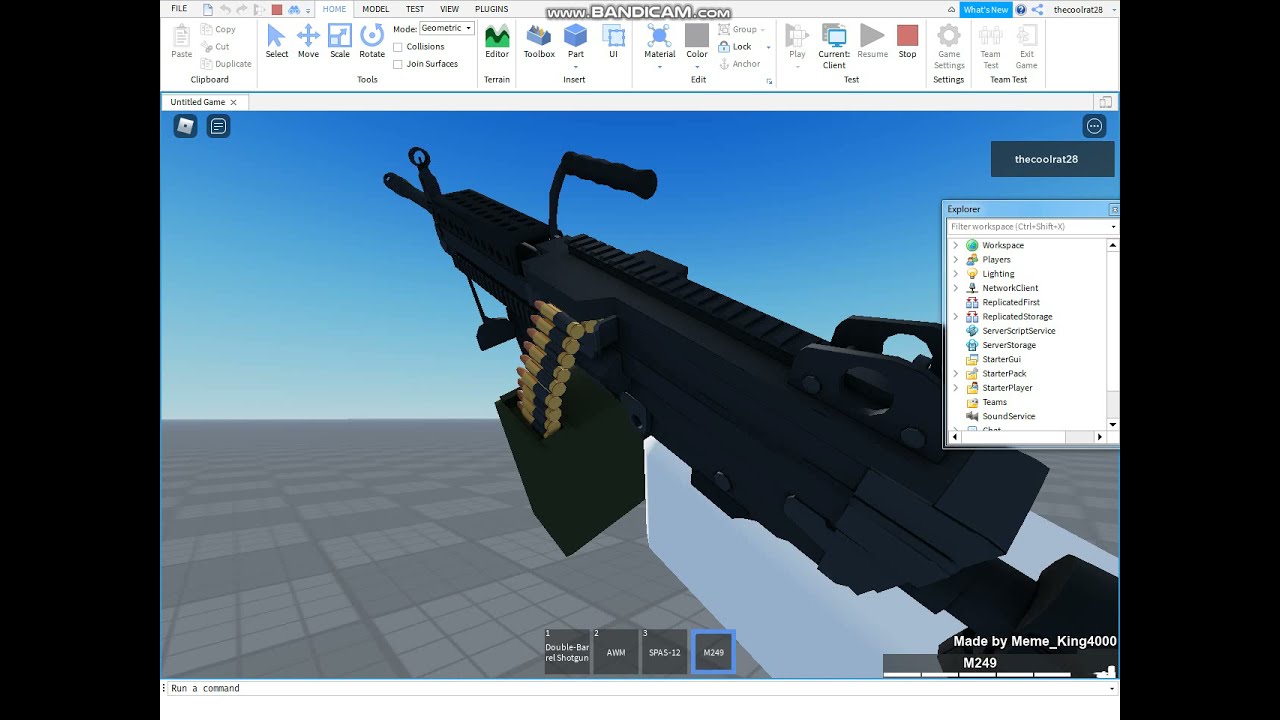Close the Untitled Game tab

point(233,102)
